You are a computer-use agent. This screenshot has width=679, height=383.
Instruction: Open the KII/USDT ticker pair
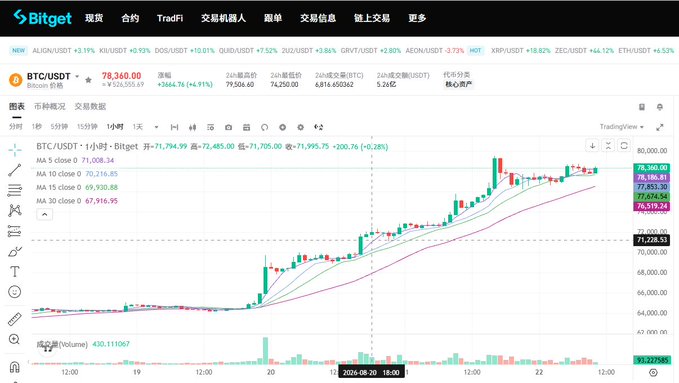point(125,51)
